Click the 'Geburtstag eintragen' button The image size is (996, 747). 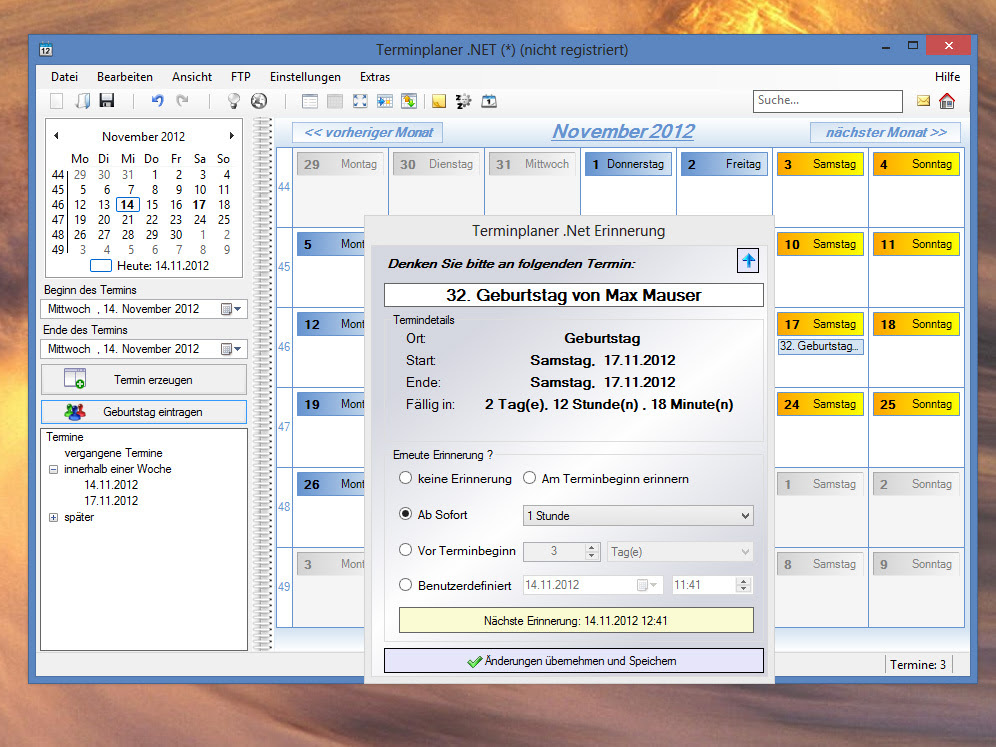click(144, 412)
